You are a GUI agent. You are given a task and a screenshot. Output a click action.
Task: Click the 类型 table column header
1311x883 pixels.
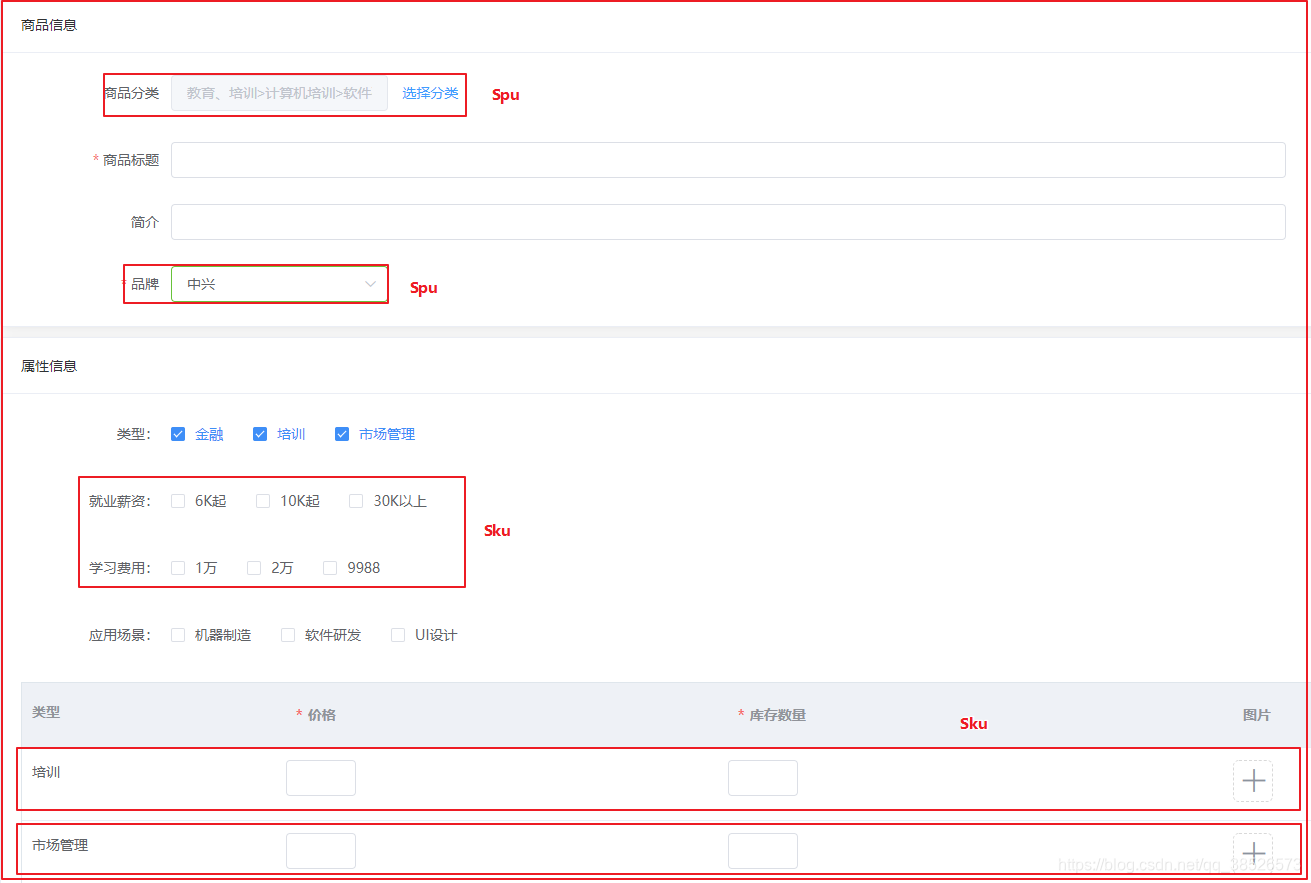(46, 712)
